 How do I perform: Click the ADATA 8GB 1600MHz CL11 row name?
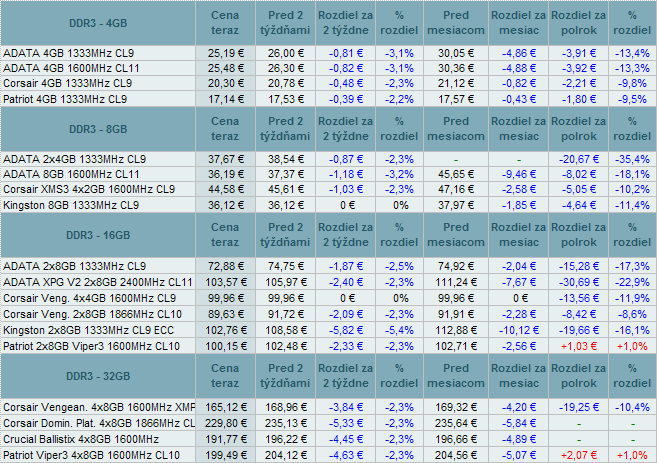click(x=71, y=174)
